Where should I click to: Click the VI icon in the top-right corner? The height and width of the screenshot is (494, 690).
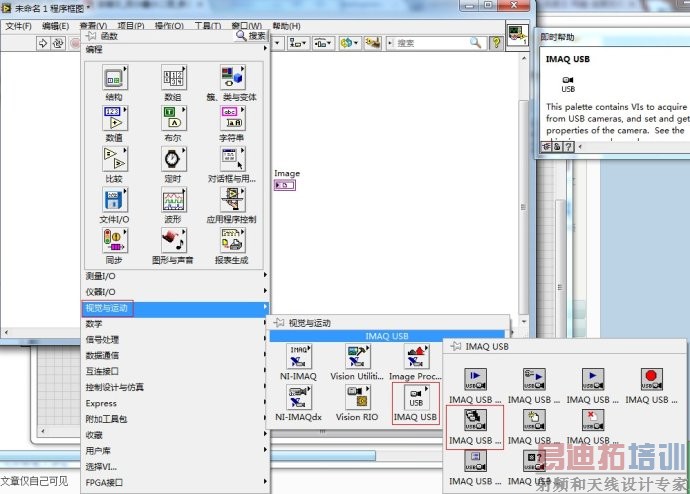[518, 35]
